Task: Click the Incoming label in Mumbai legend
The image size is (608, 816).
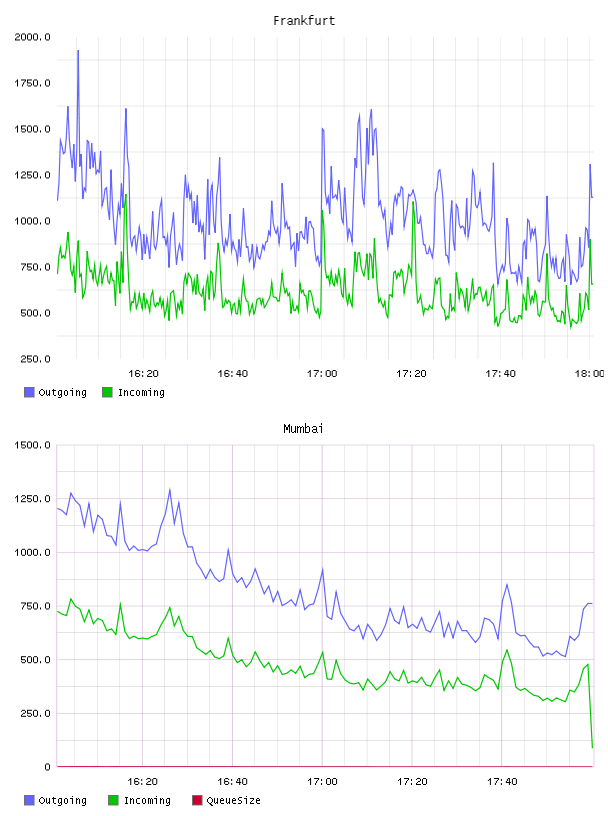Action: coord(147,801)
